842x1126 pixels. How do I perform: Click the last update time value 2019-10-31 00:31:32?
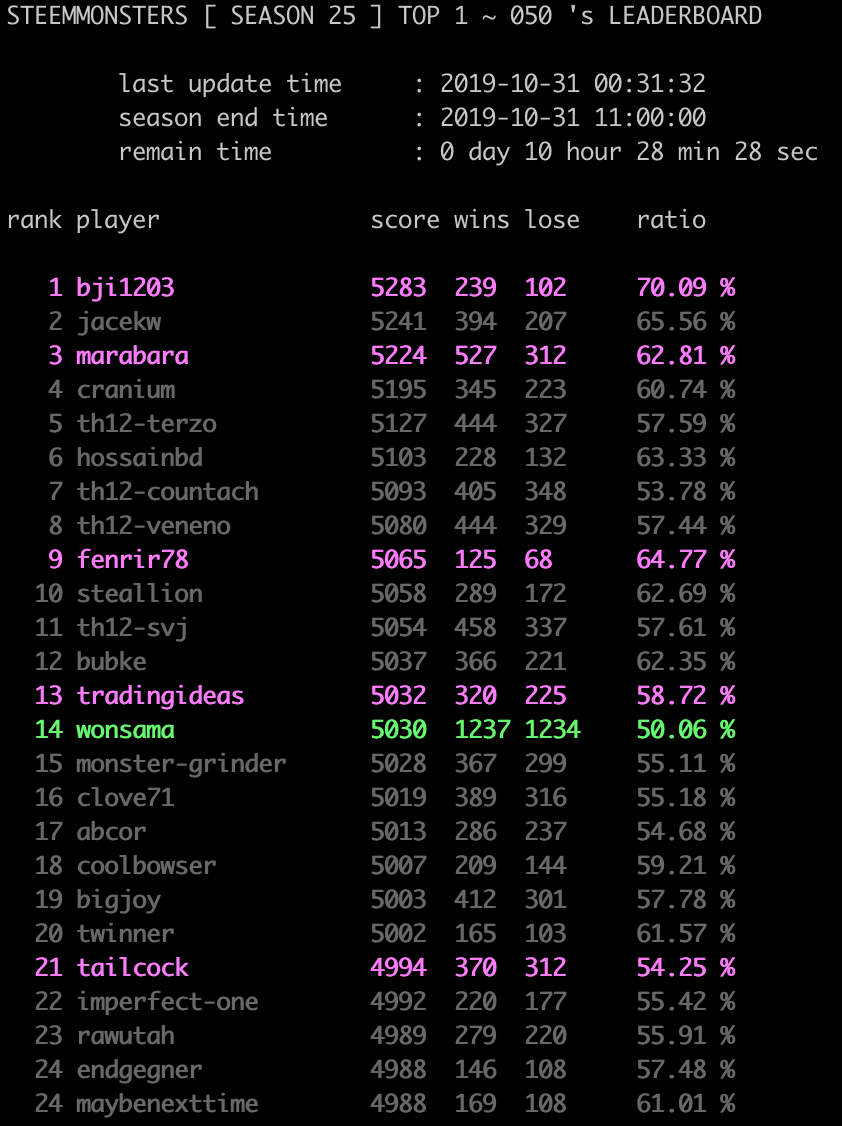point(573,83)
